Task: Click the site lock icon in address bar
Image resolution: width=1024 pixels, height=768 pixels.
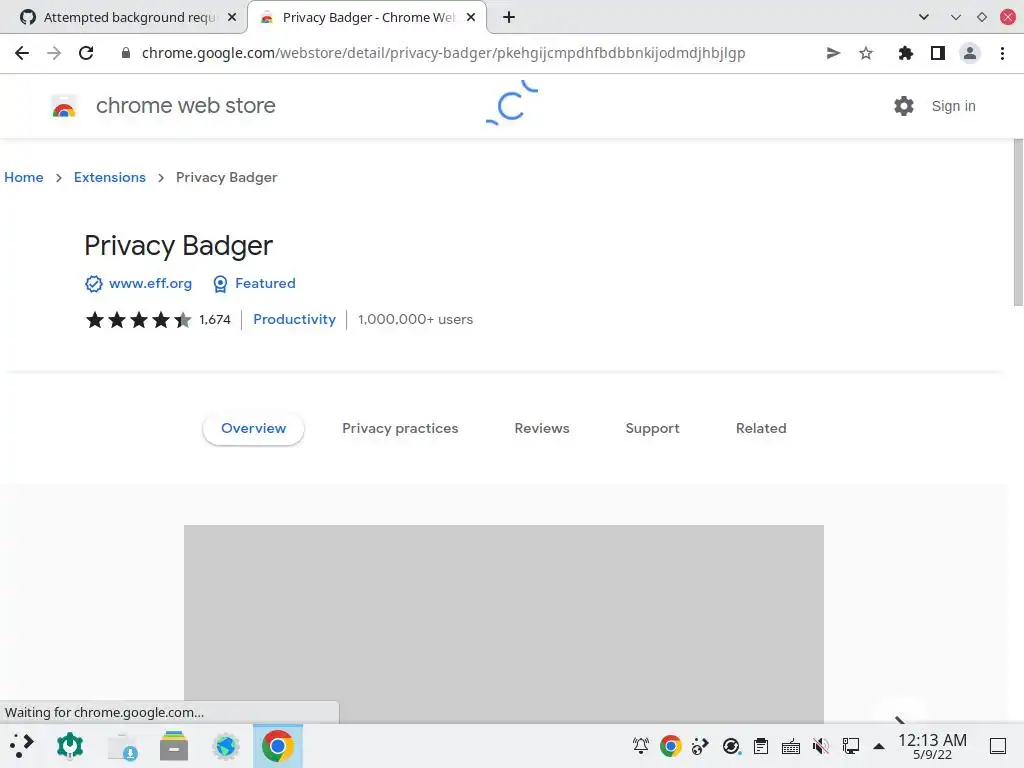Action: coord(126,53)
